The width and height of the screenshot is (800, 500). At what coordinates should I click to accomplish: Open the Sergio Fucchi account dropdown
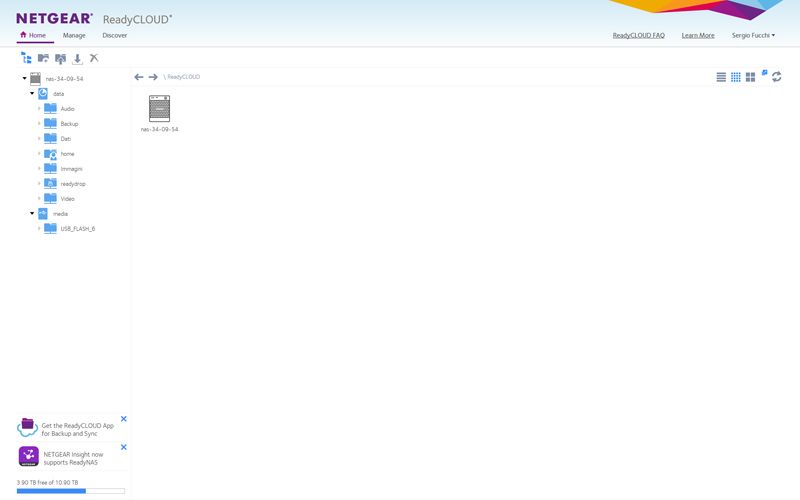pyautogui.click(x=753, y=35)
